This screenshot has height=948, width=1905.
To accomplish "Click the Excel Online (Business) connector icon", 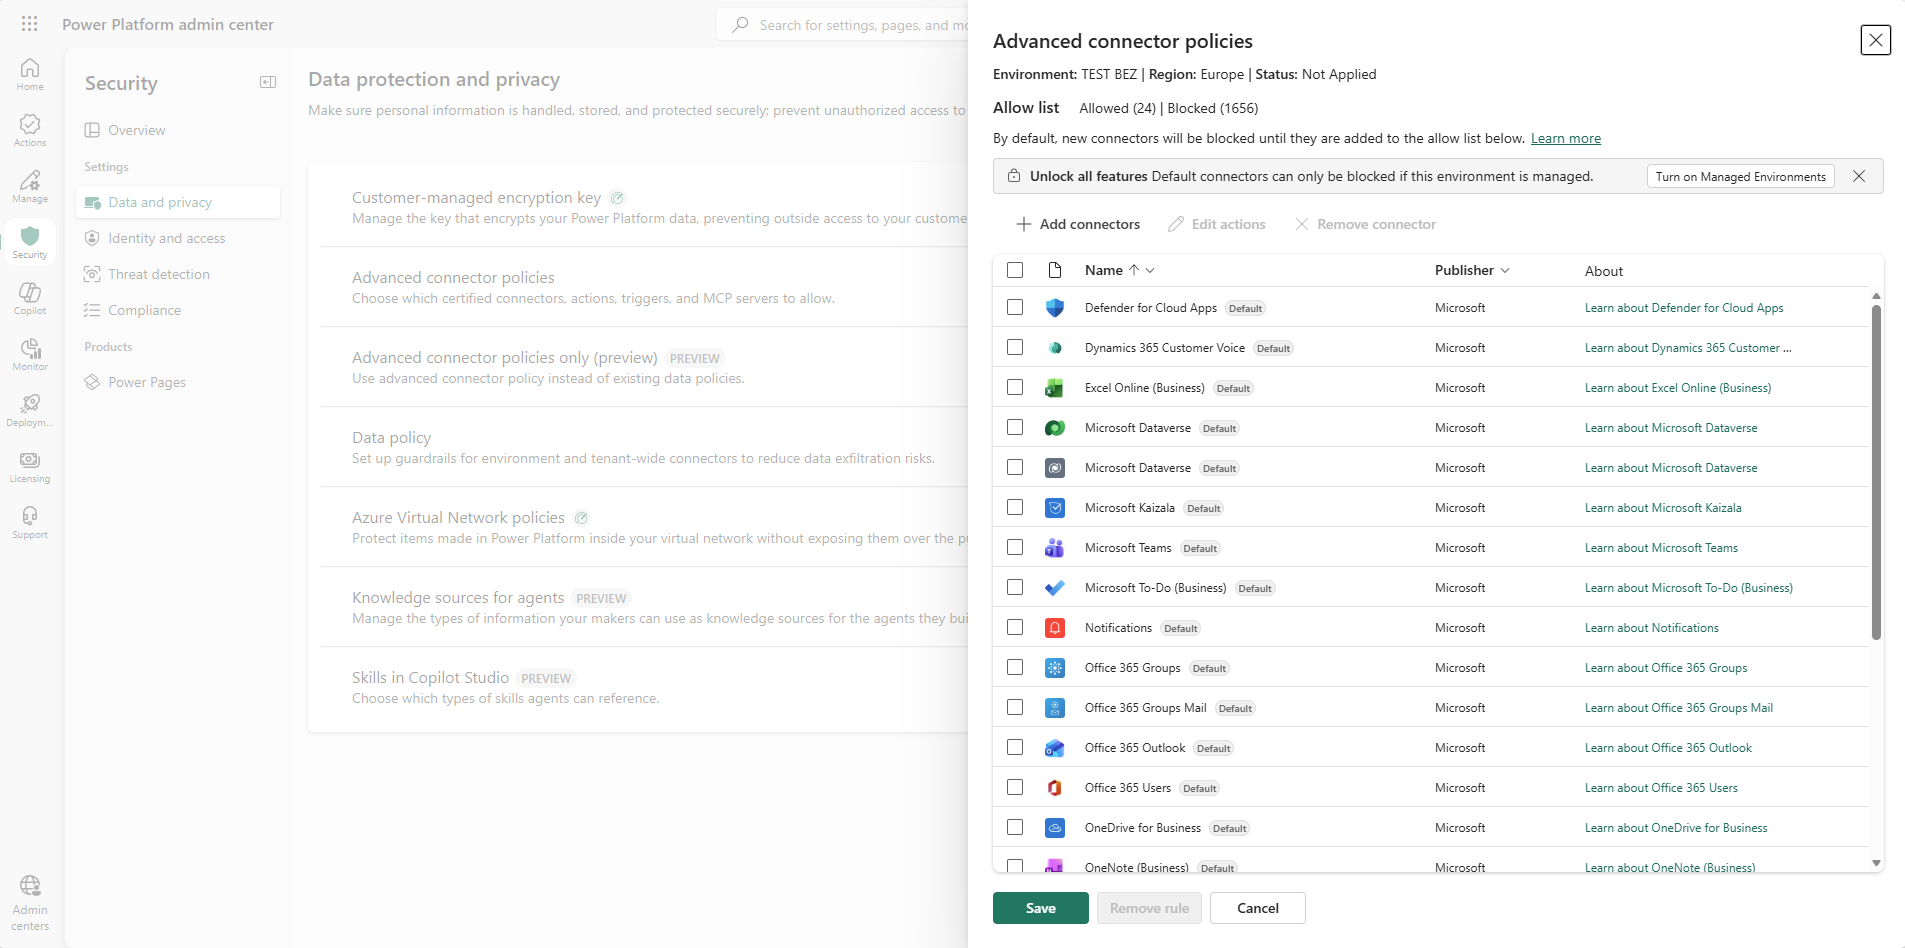I will point(1055,388).
